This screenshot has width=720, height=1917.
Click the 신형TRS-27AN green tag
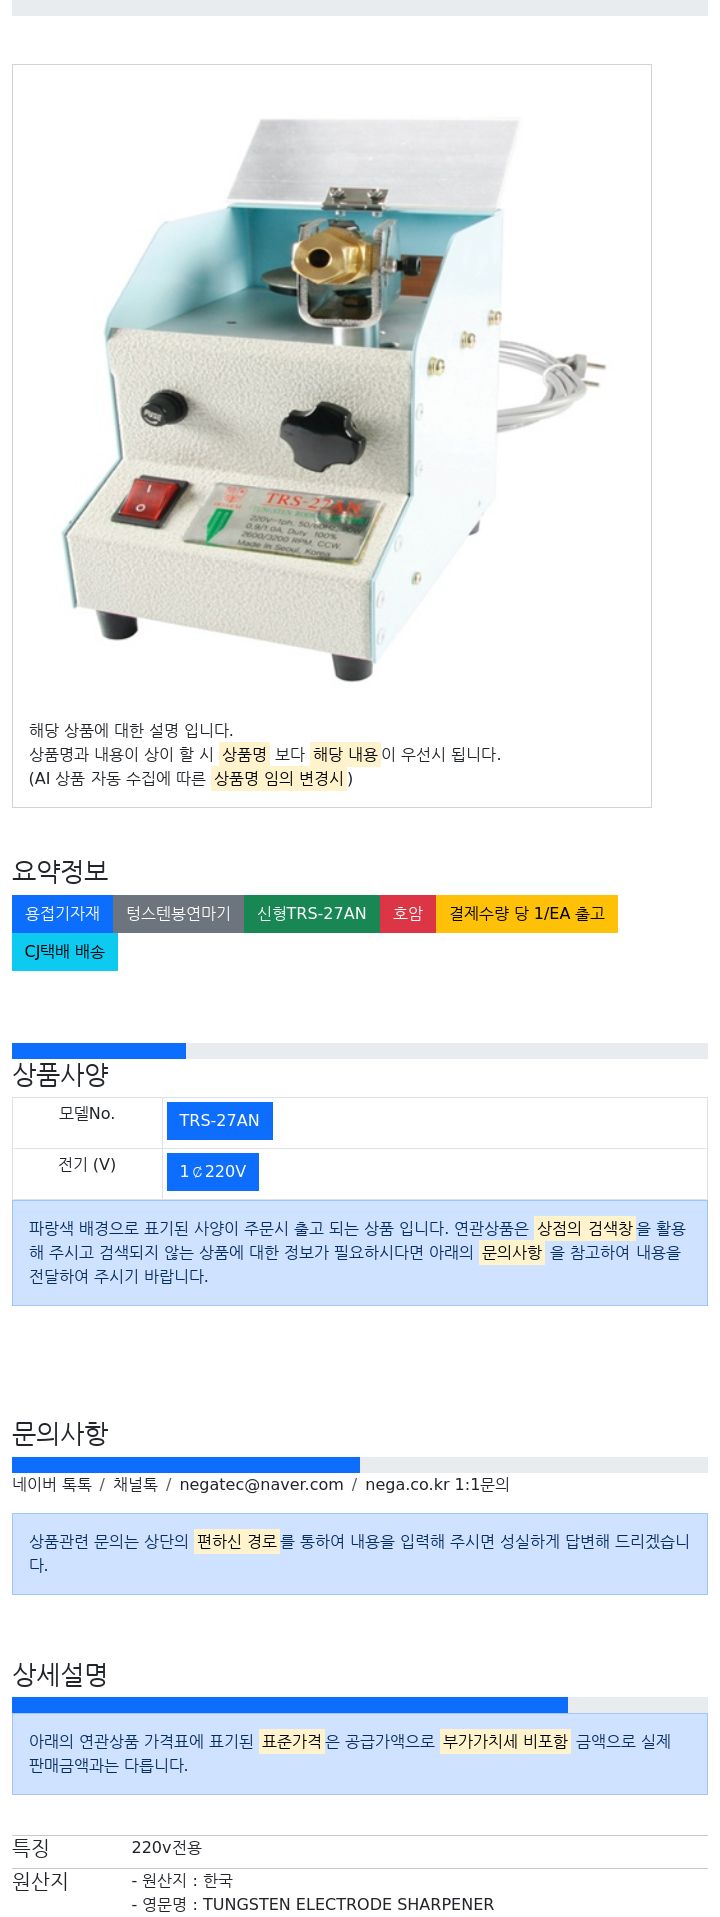point(312,914)
